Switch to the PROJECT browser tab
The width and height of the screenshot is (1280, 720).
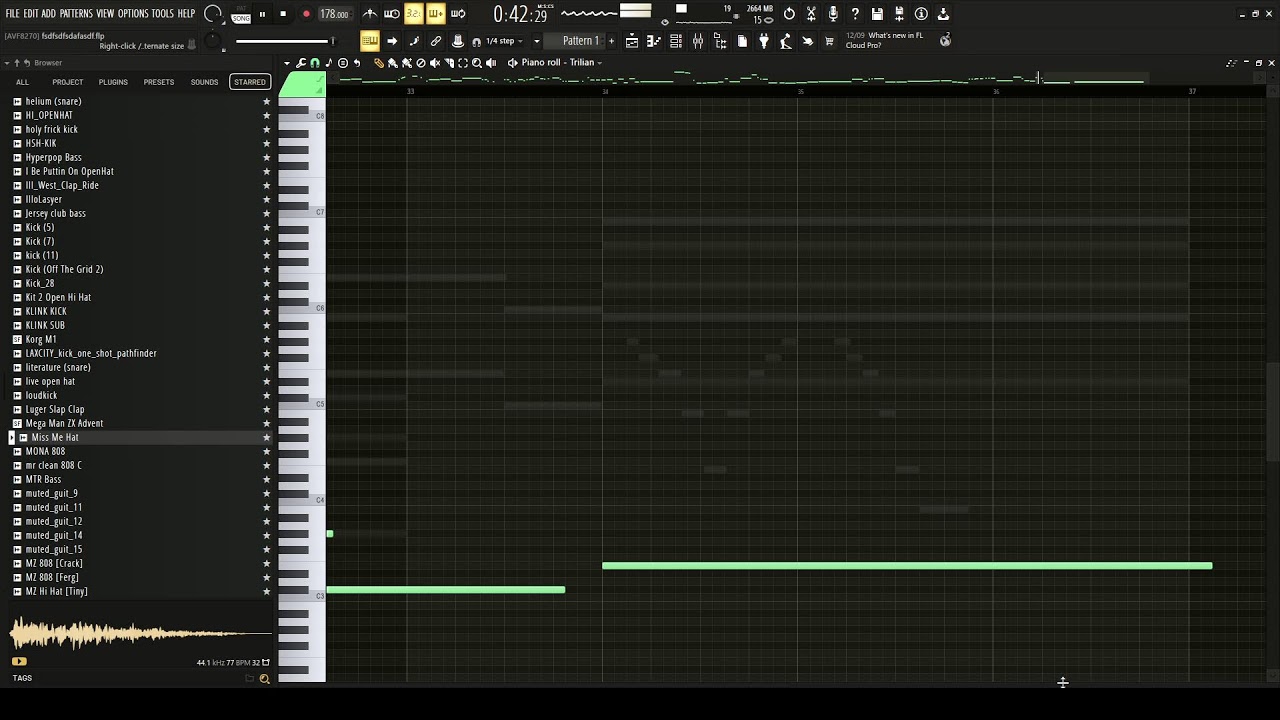(x=67, y=82)
